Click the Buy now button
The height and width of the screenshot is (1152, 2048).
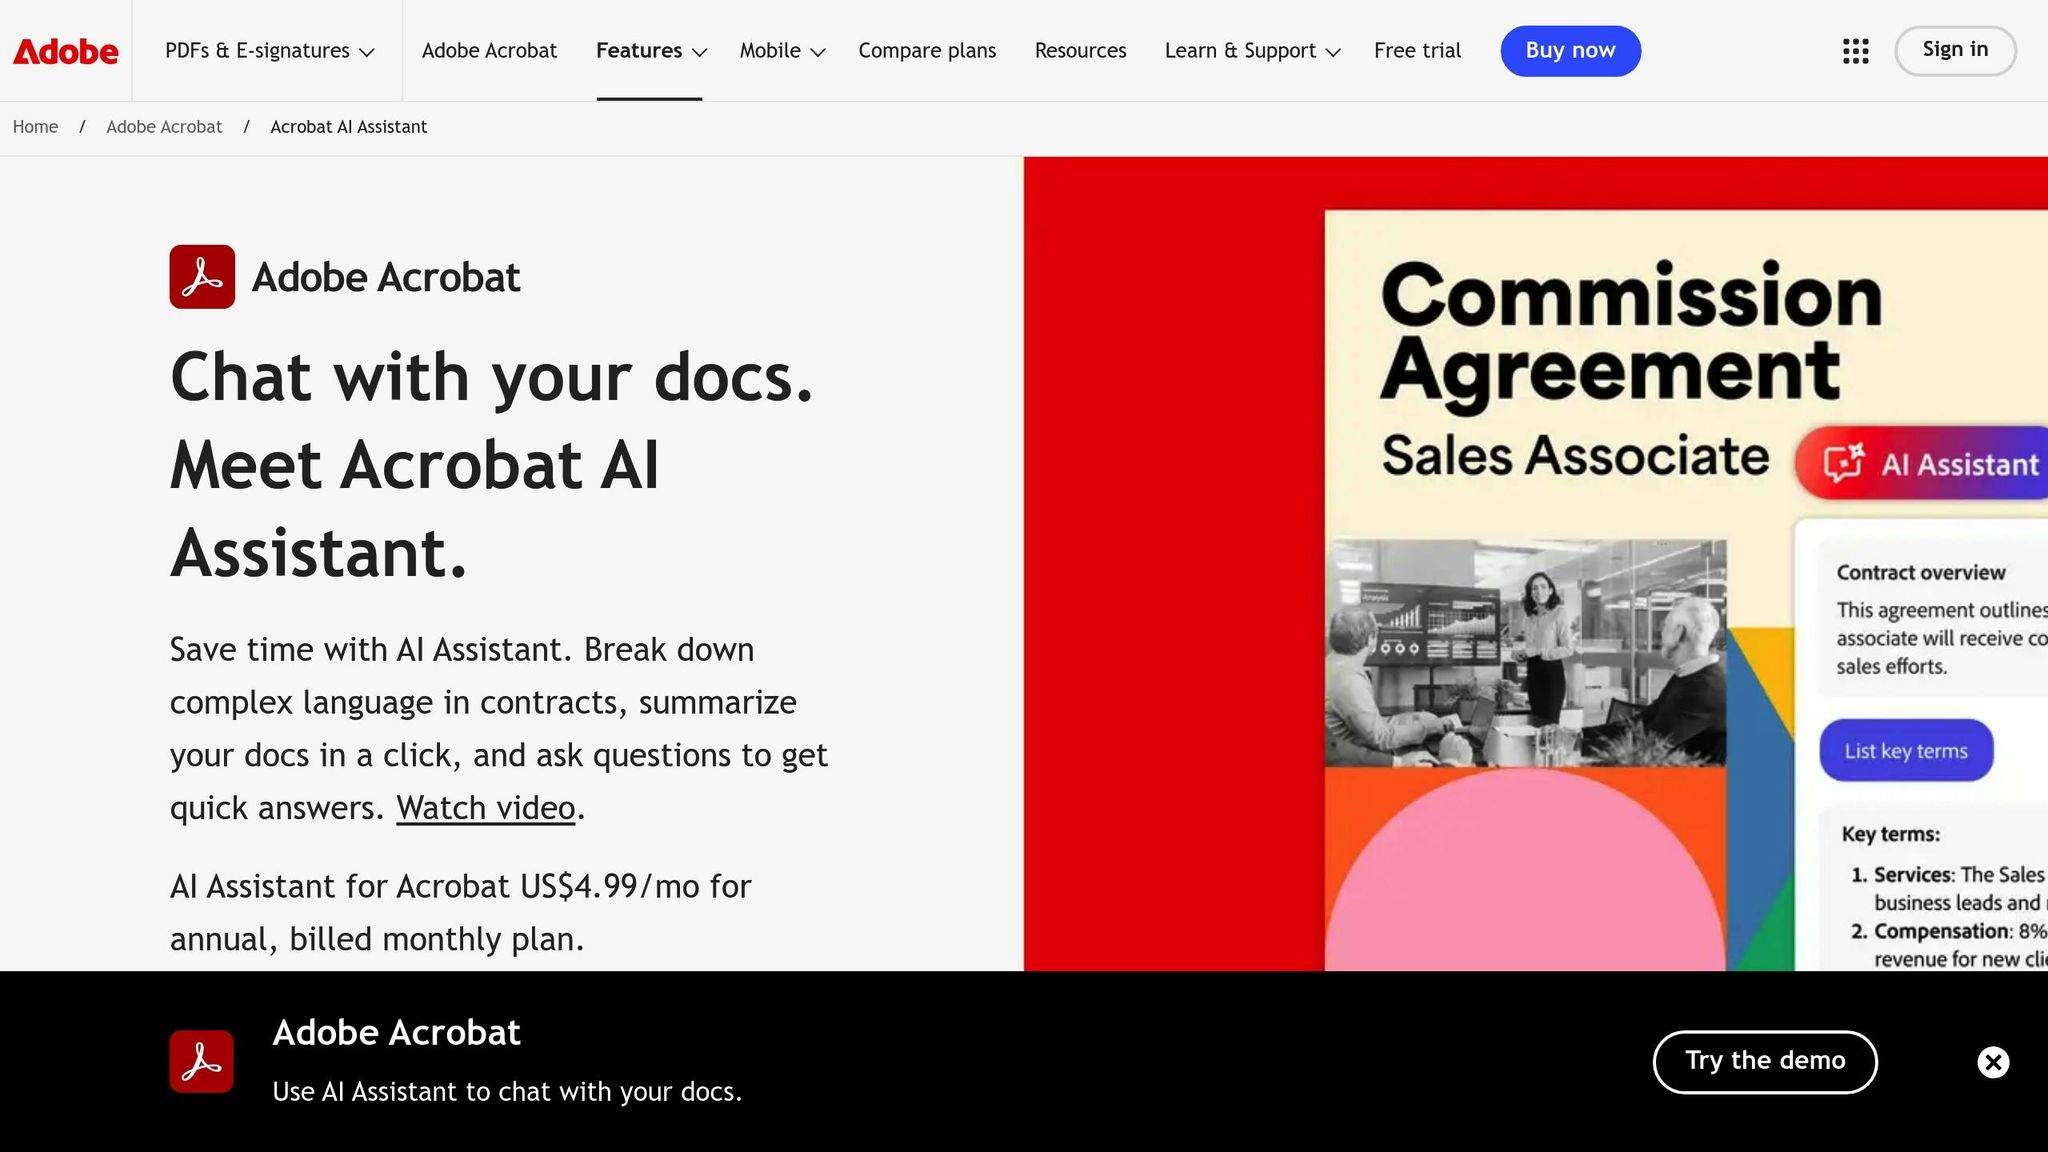tap(1570, 51)
